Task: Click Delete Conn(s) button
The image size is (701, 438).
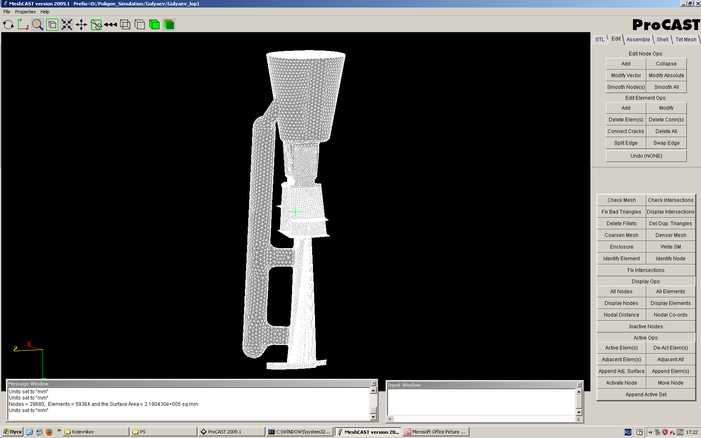Action: pos(666,120)
